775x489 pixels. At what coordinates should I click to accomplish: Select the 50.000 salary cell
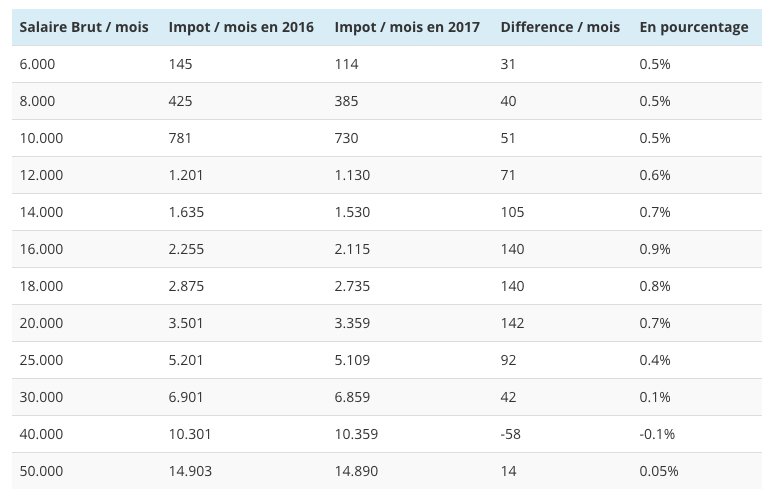(x=41, y=471)
